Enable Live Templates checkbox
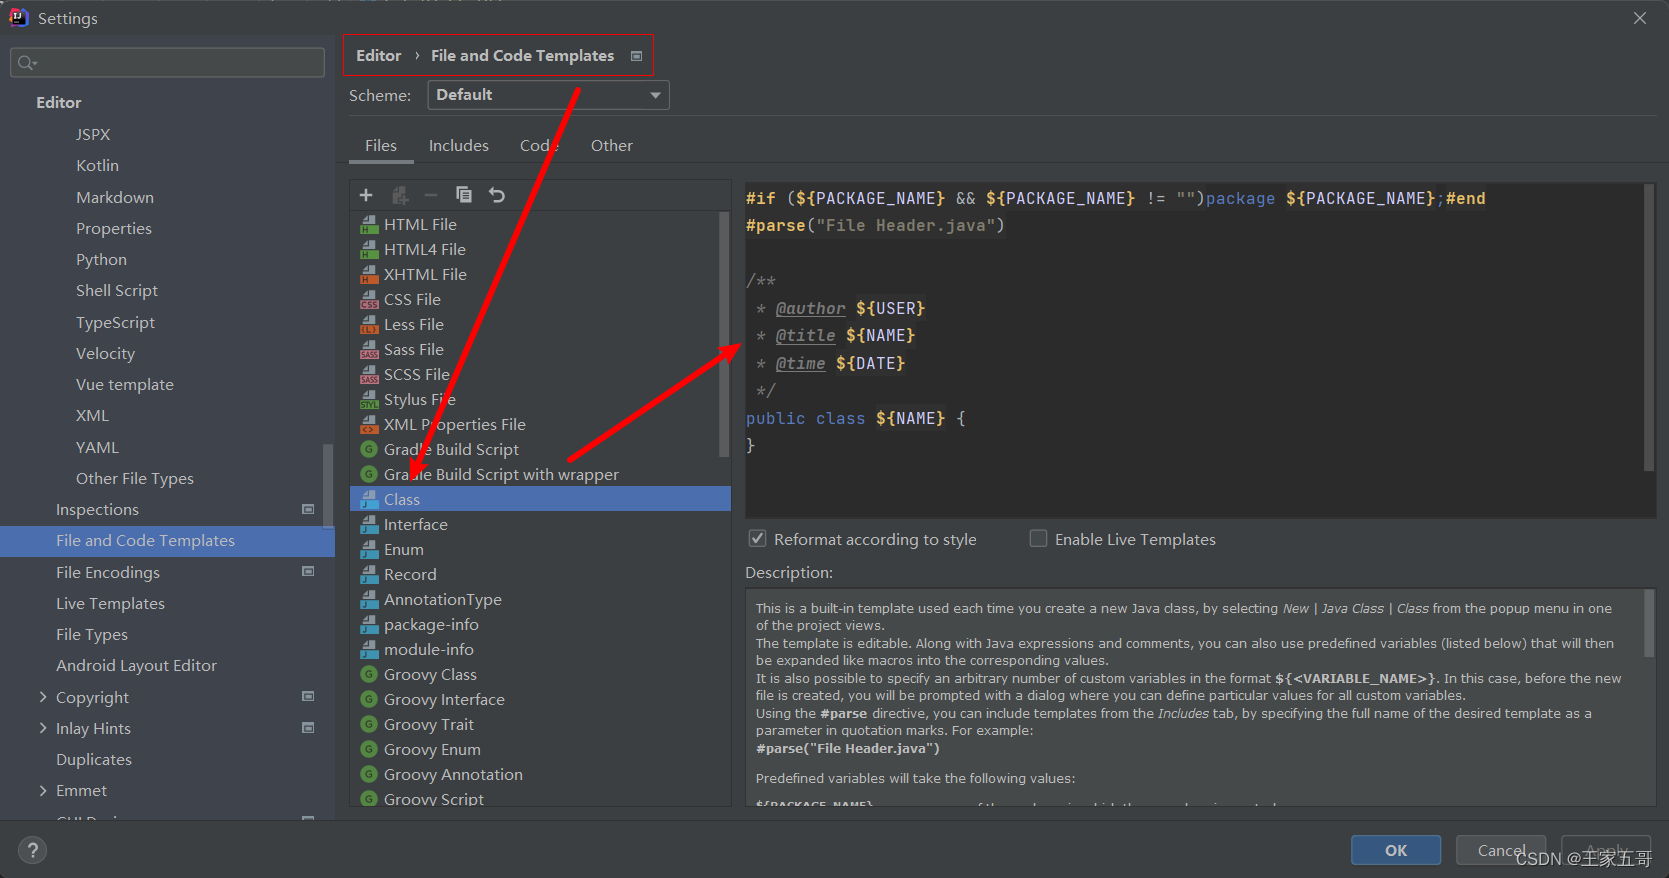The width and height of the screenshot is (1669, 878). 1039,539
